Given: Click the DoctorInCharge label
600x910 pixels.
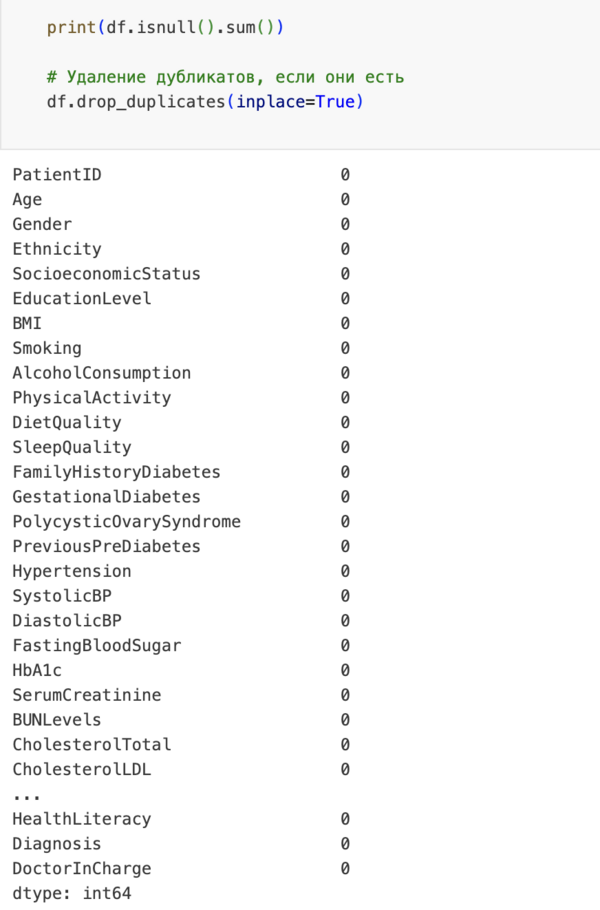Looking at the screenshot, I should [x=81, y=868].
